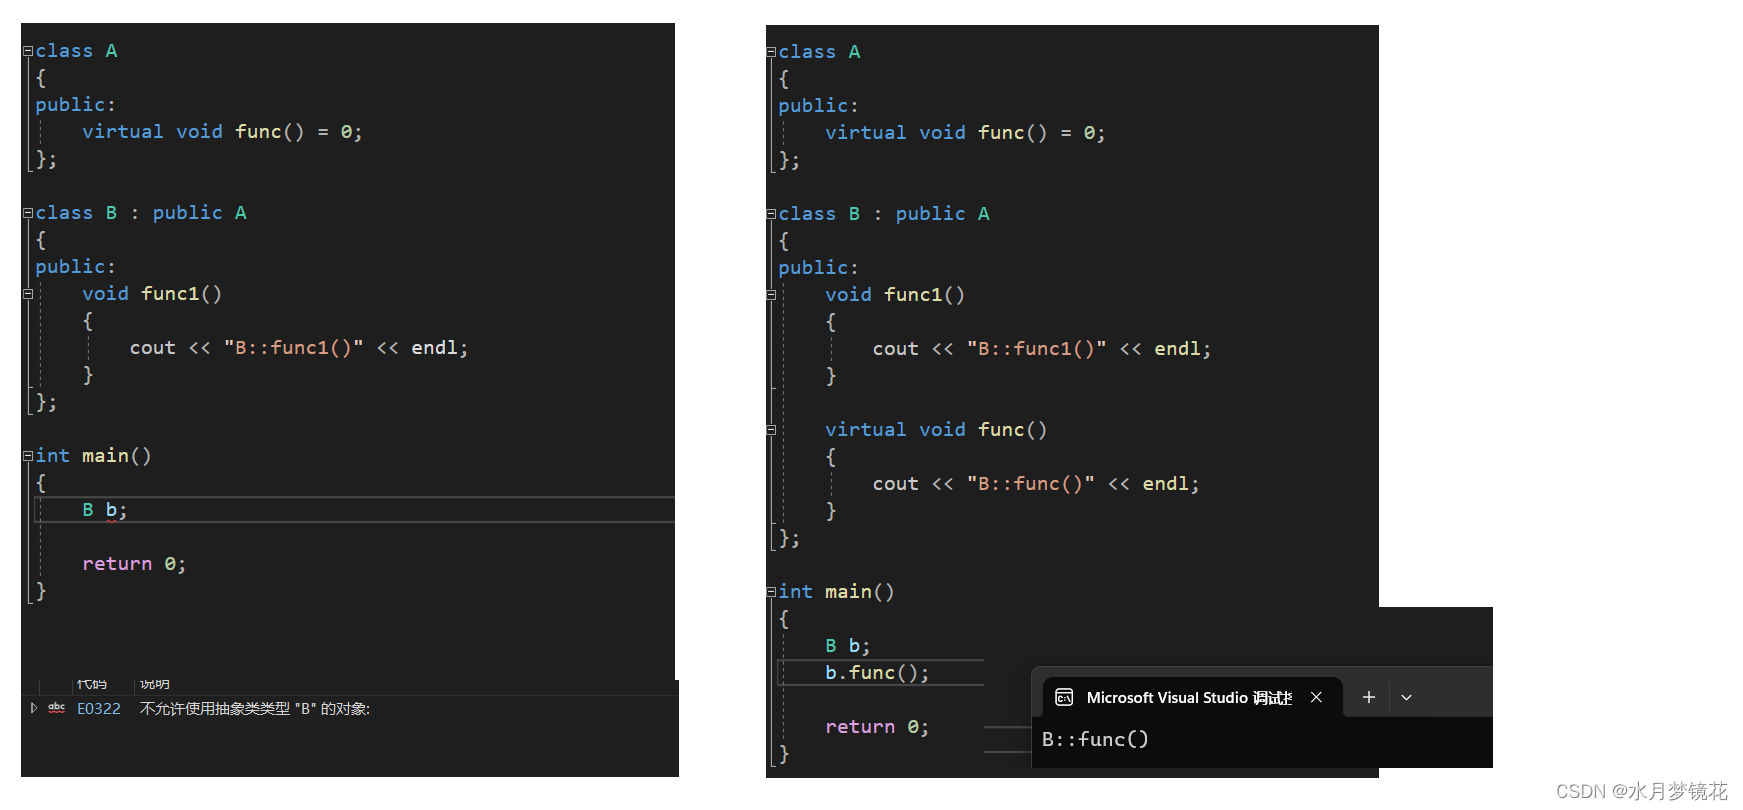Viewport: 1743px width, 810px height.
Task: Collapse func1() block in left code panel
Action: coord(28,294)
